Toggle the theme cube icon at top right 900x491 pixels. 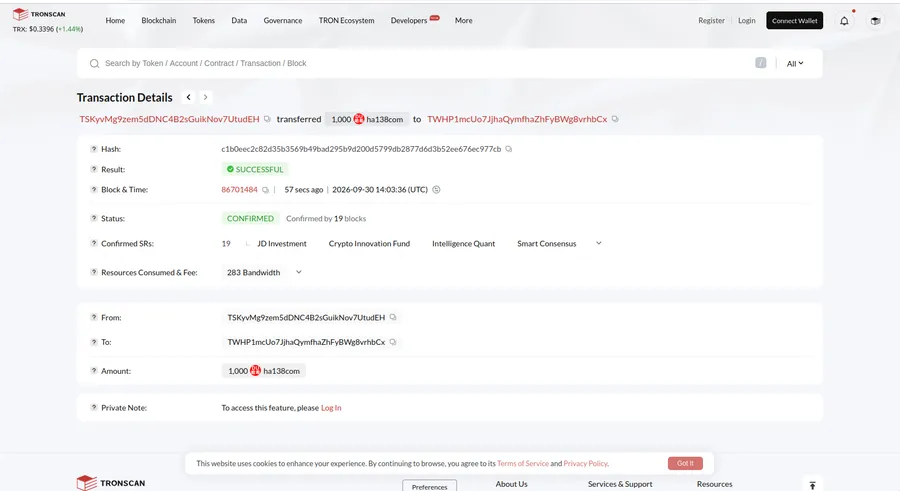pos(875,21)
